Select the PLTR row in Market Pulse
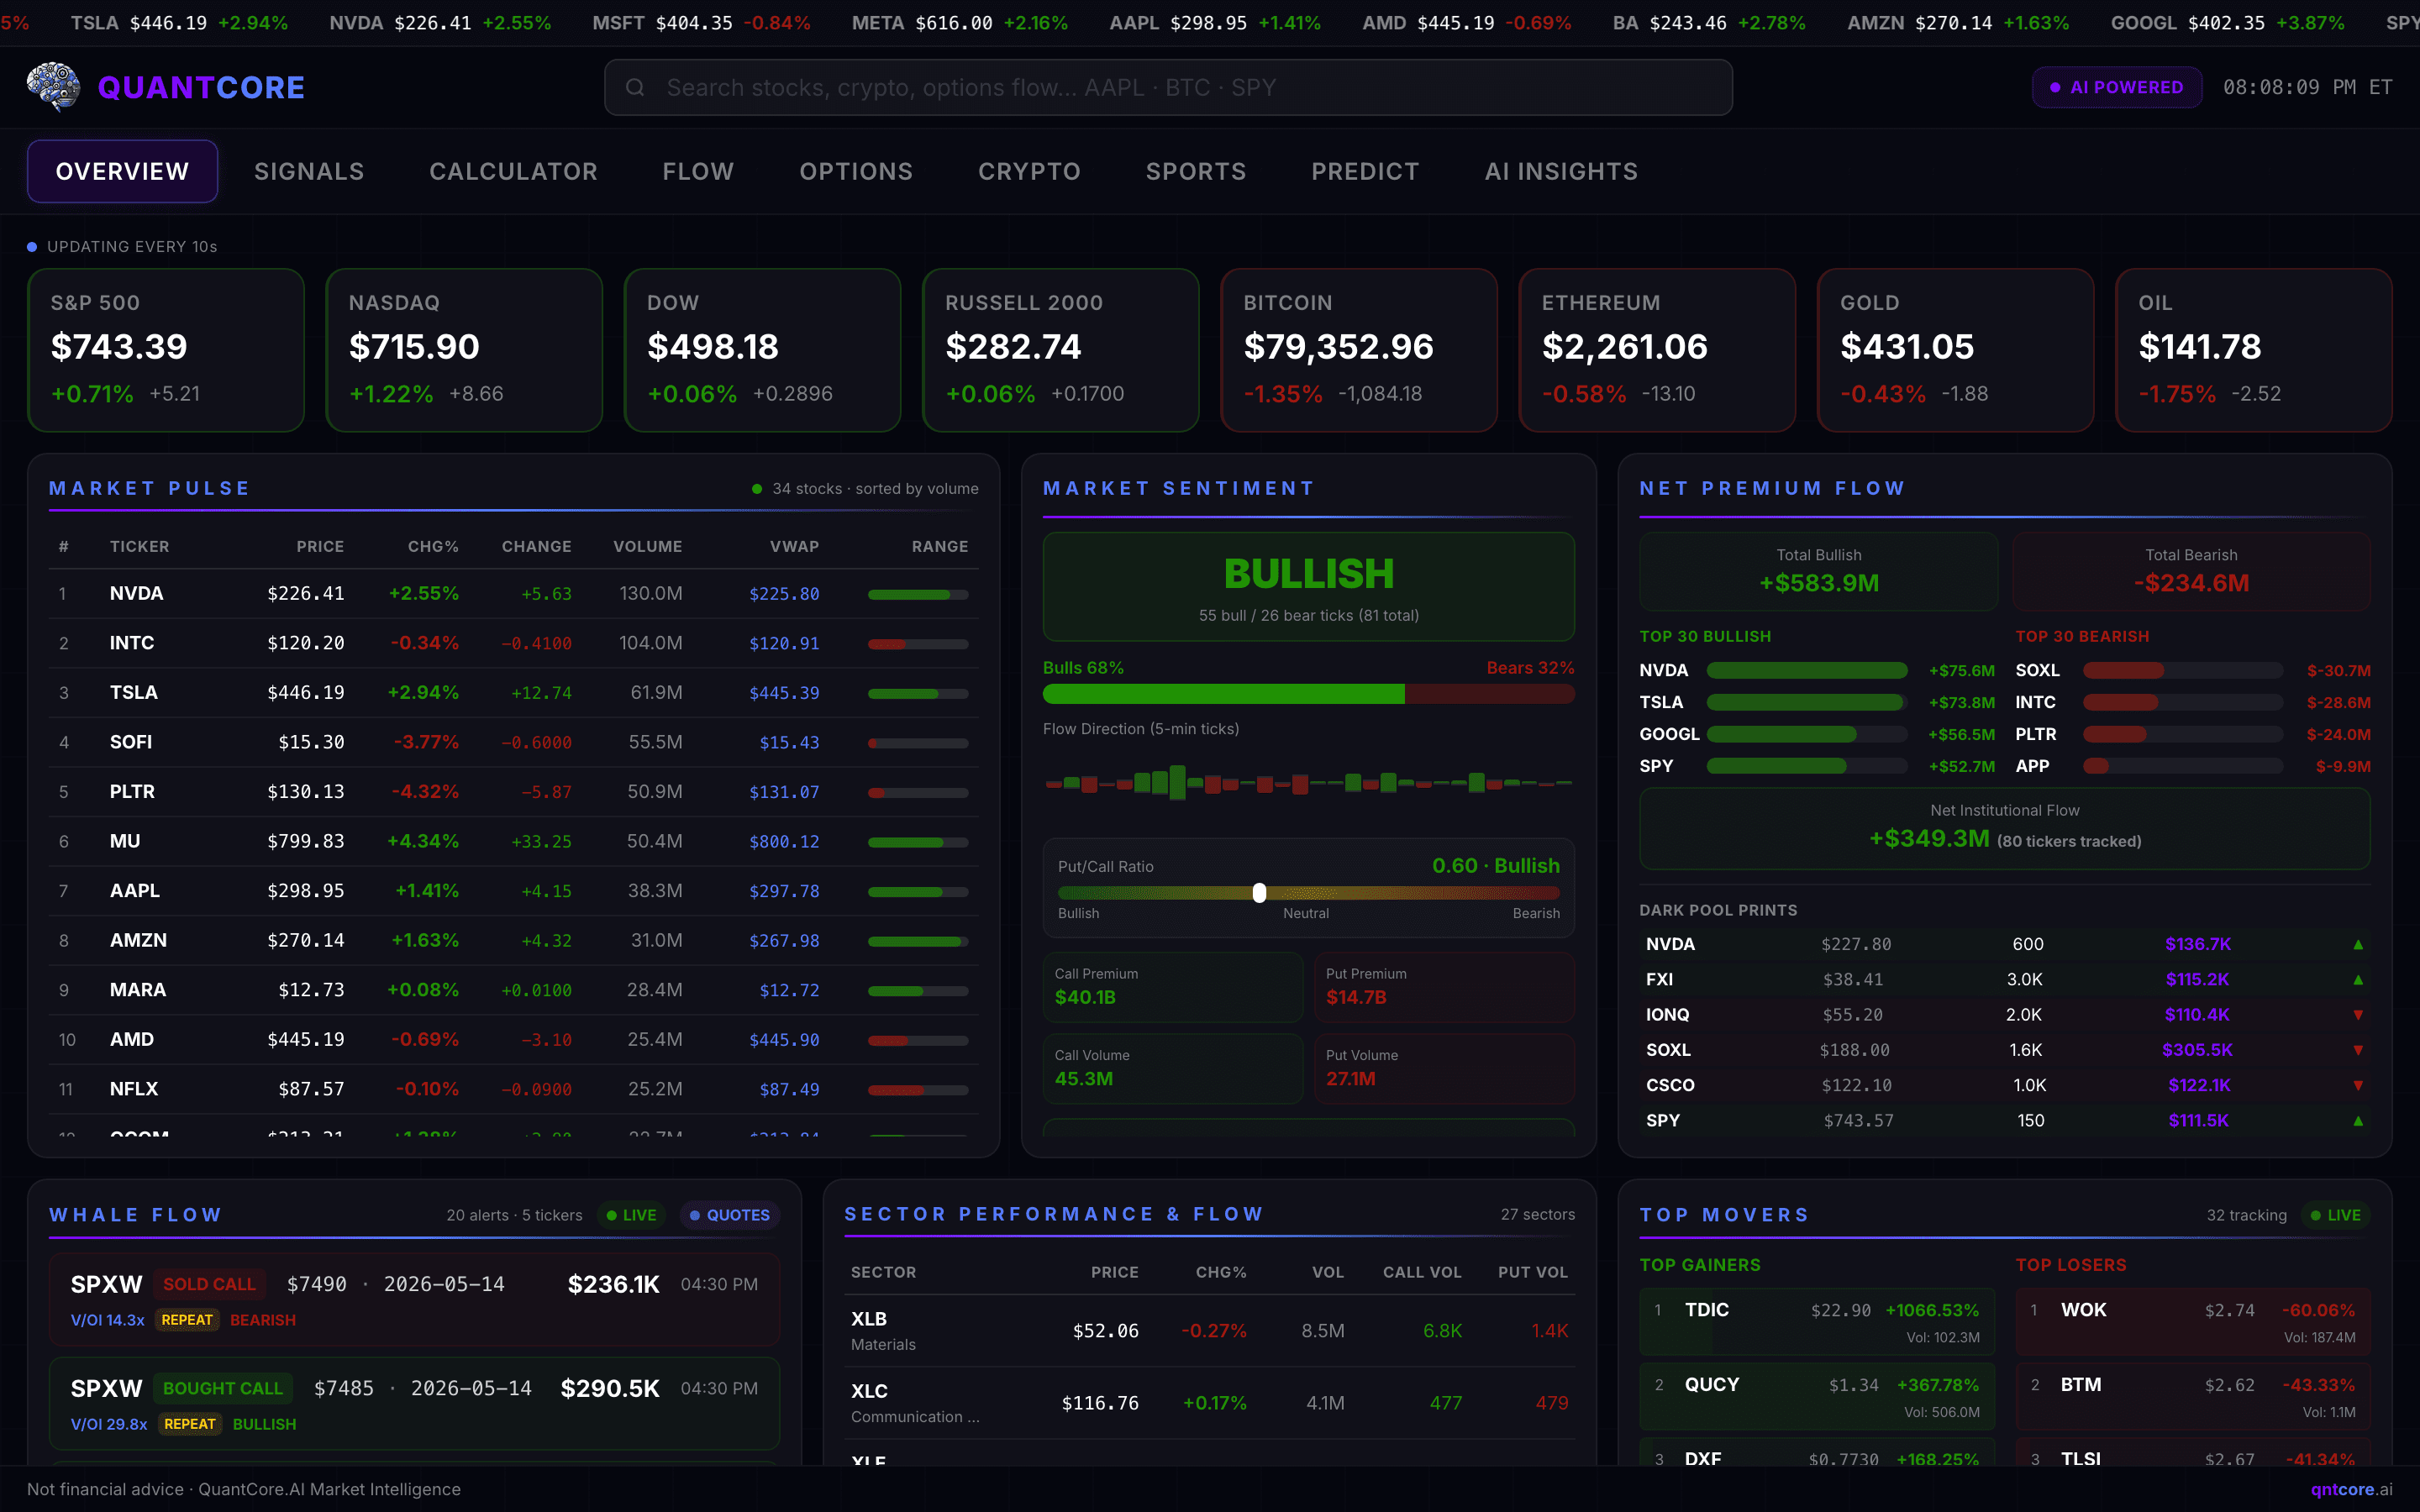 point(513,792)
